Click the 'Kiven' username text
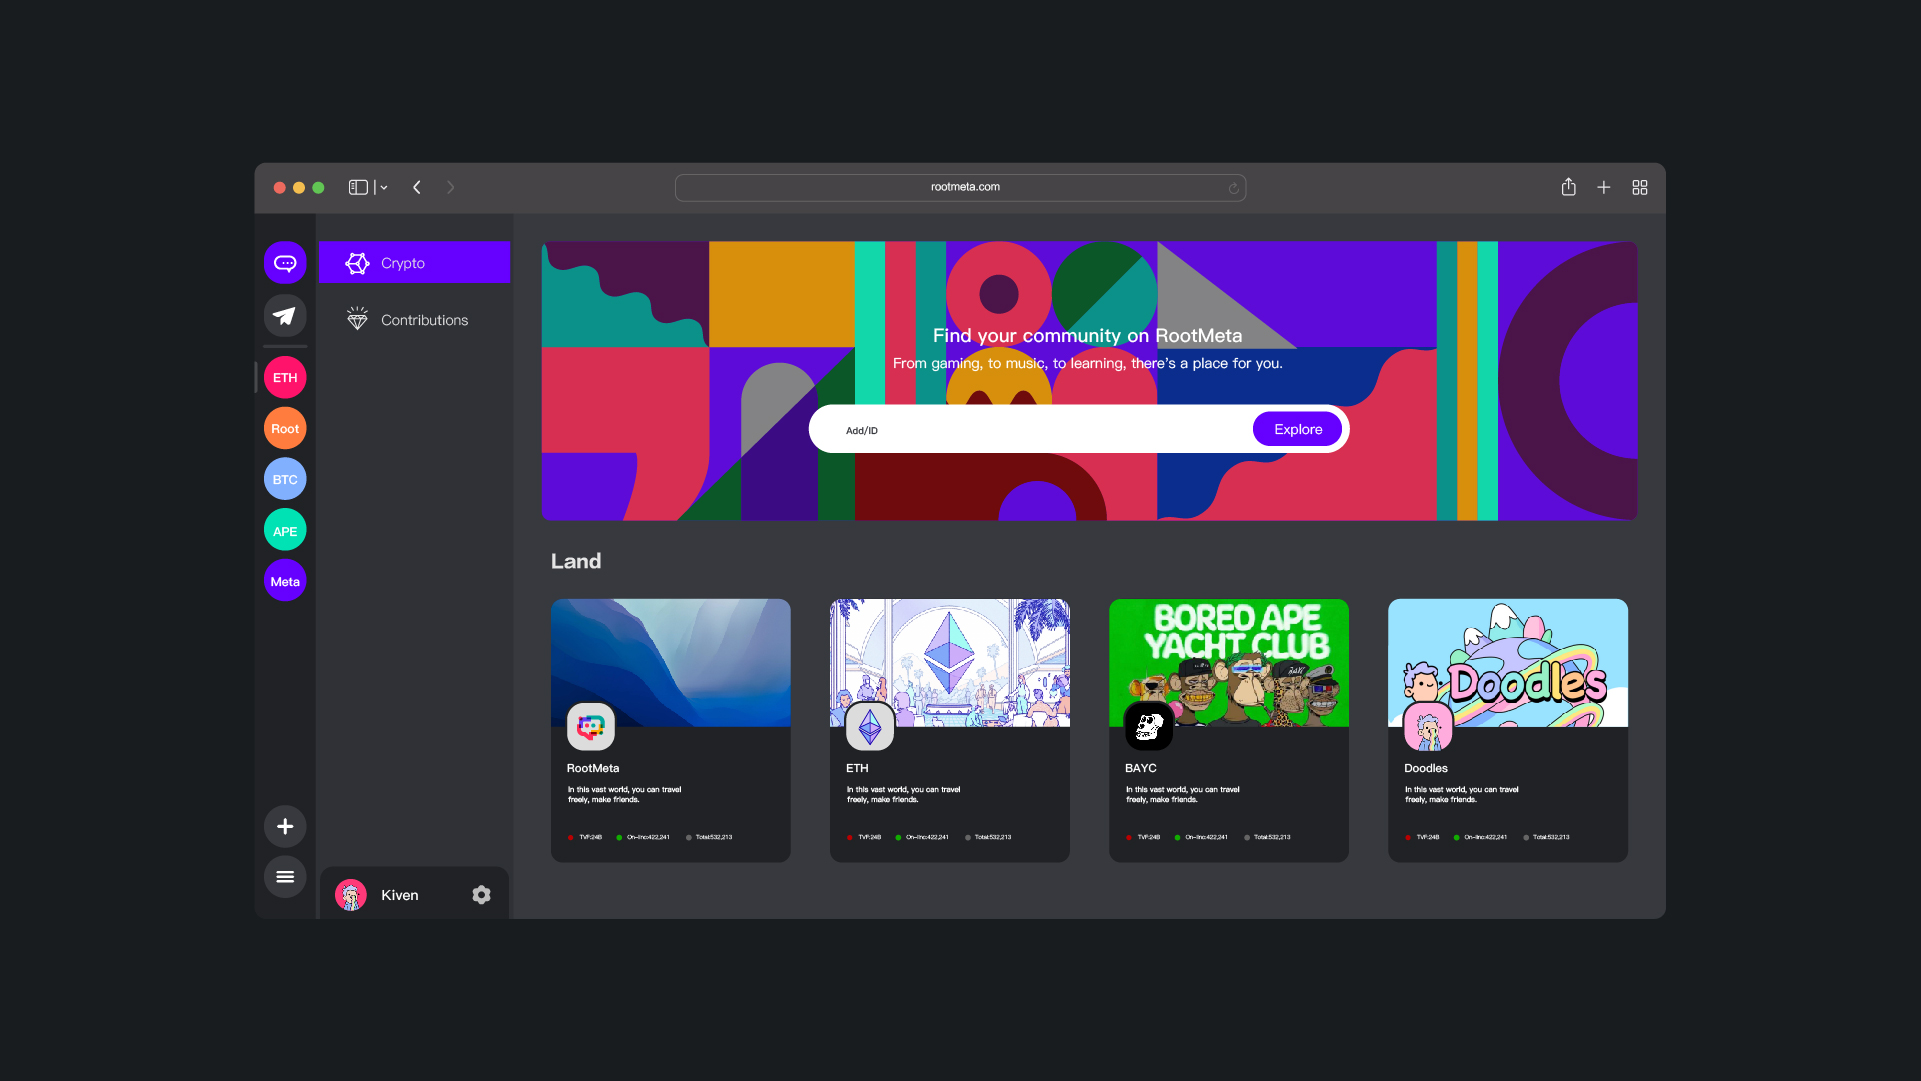Screen dimensions: 1921x1081 click(x=400, y=895)
